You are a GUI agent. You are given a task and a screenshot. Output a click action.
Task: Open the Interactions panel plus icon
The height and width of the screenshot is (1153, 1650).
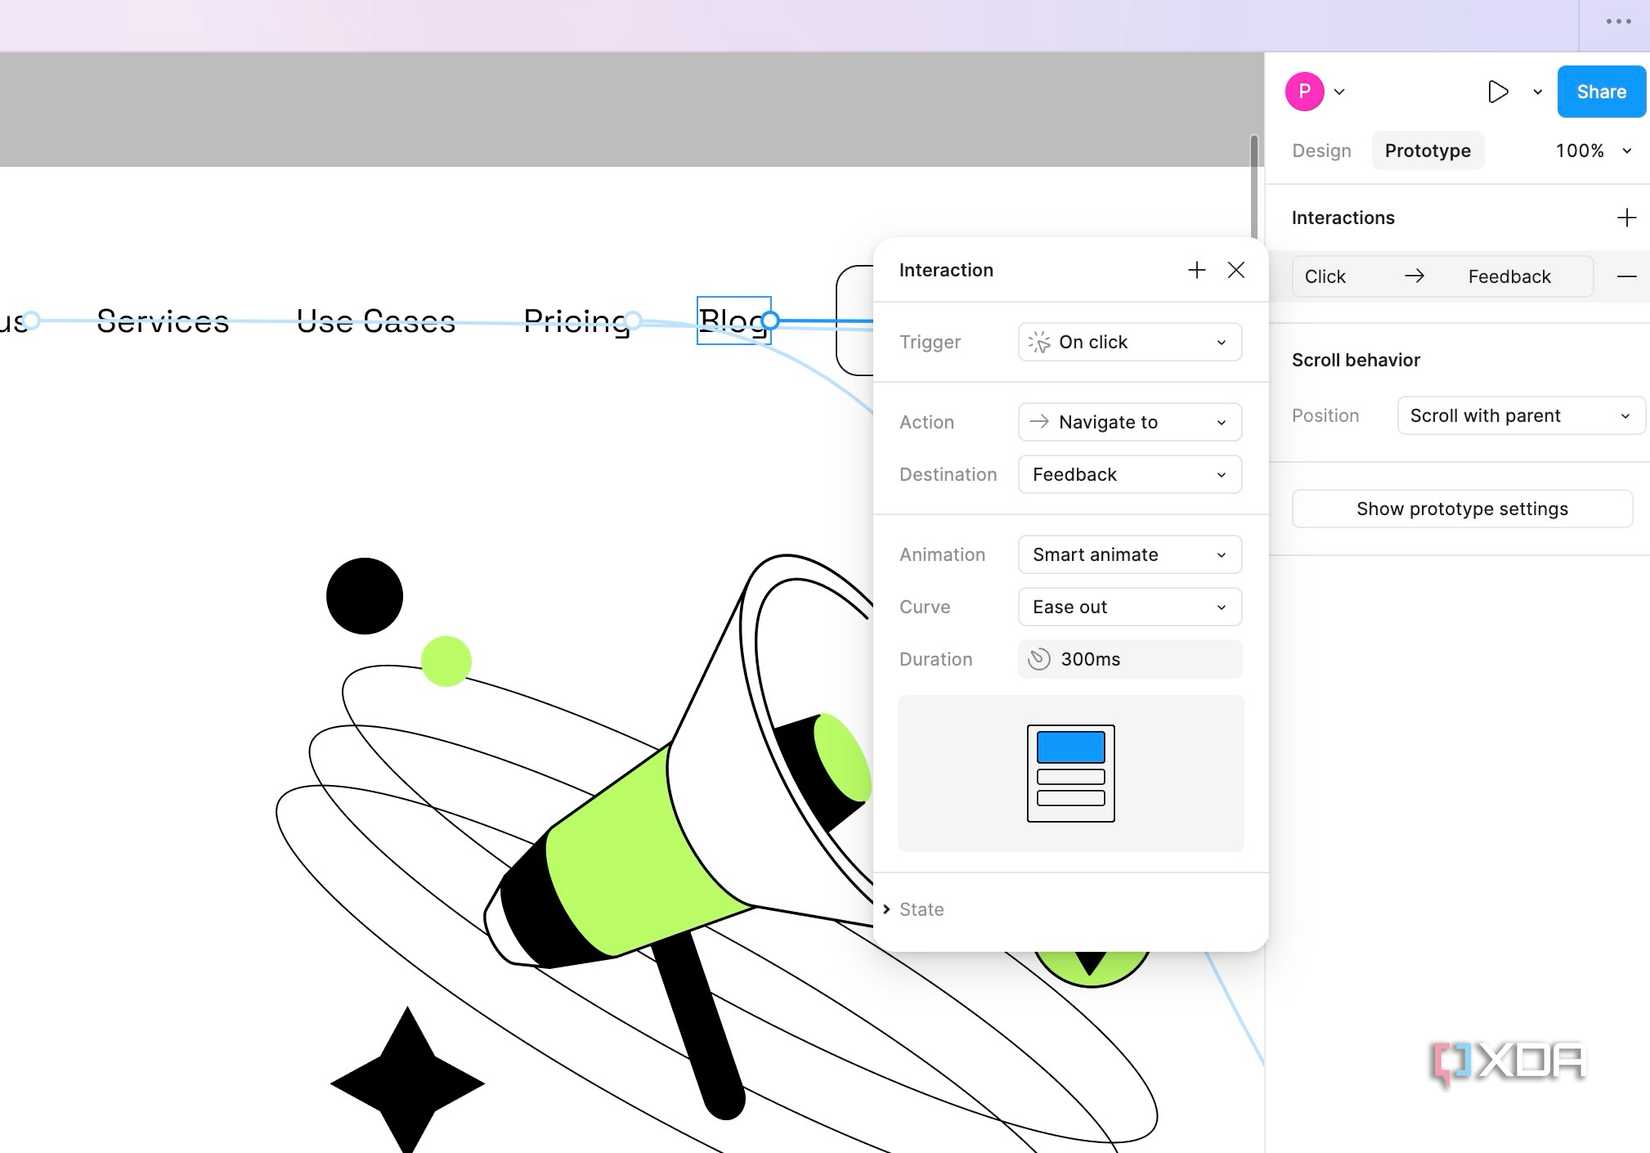click(1626, 217)
